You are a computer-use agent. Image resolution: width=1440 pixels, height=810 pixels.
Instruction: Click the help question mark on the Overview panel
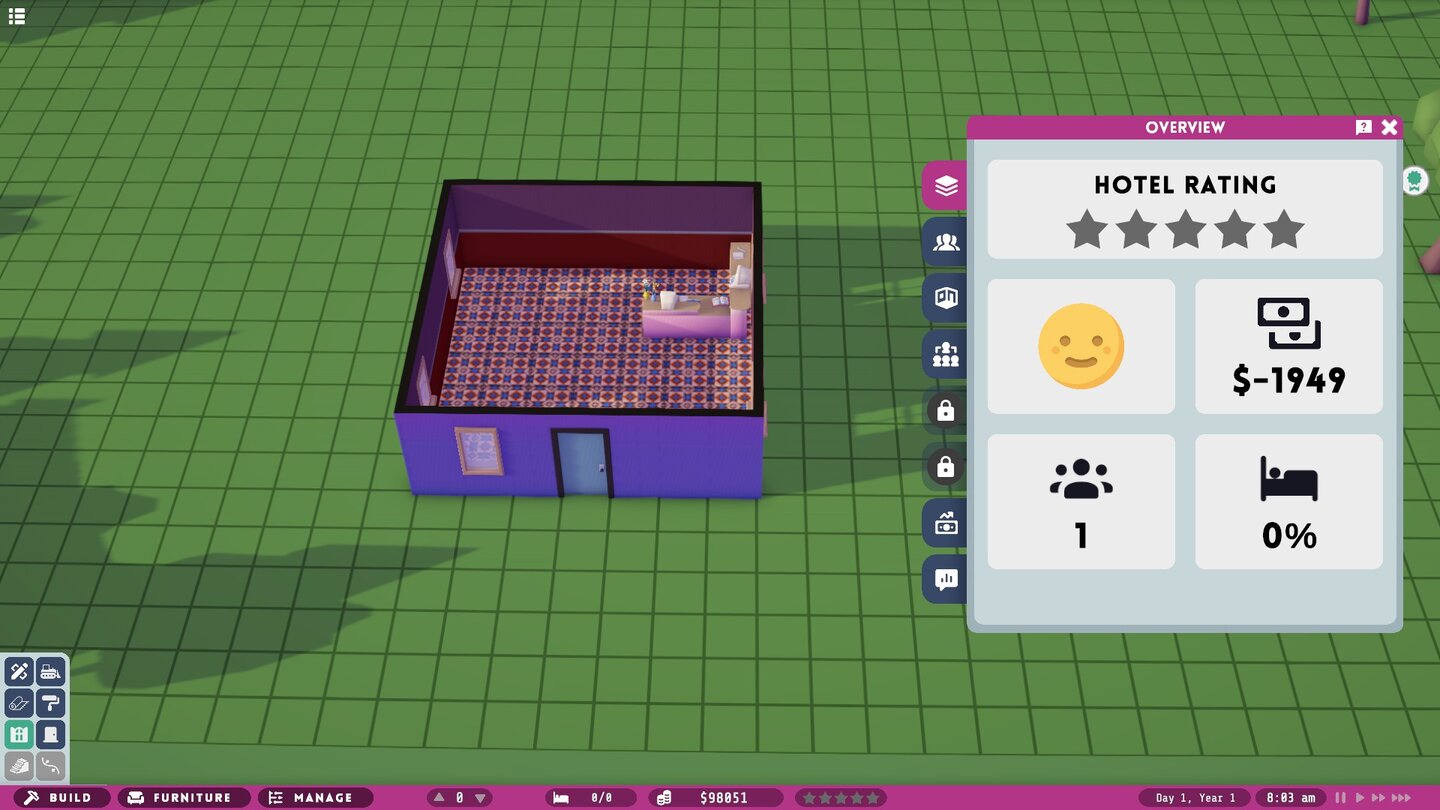point(1363,127)
